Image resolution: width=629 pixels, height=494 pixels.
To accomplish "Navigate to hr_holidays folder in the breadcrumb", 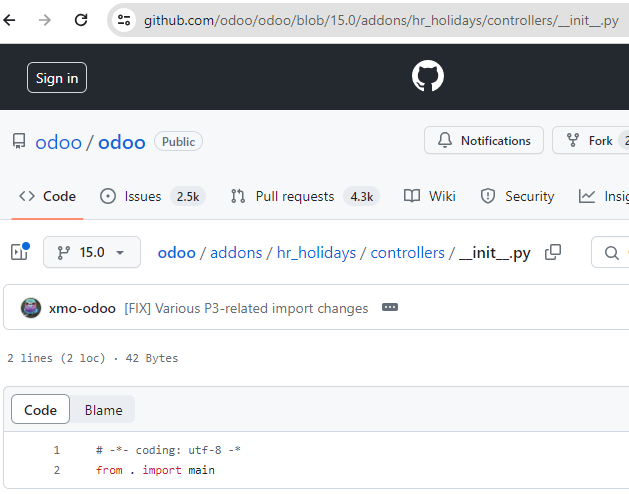I will [x=316, y=253].
